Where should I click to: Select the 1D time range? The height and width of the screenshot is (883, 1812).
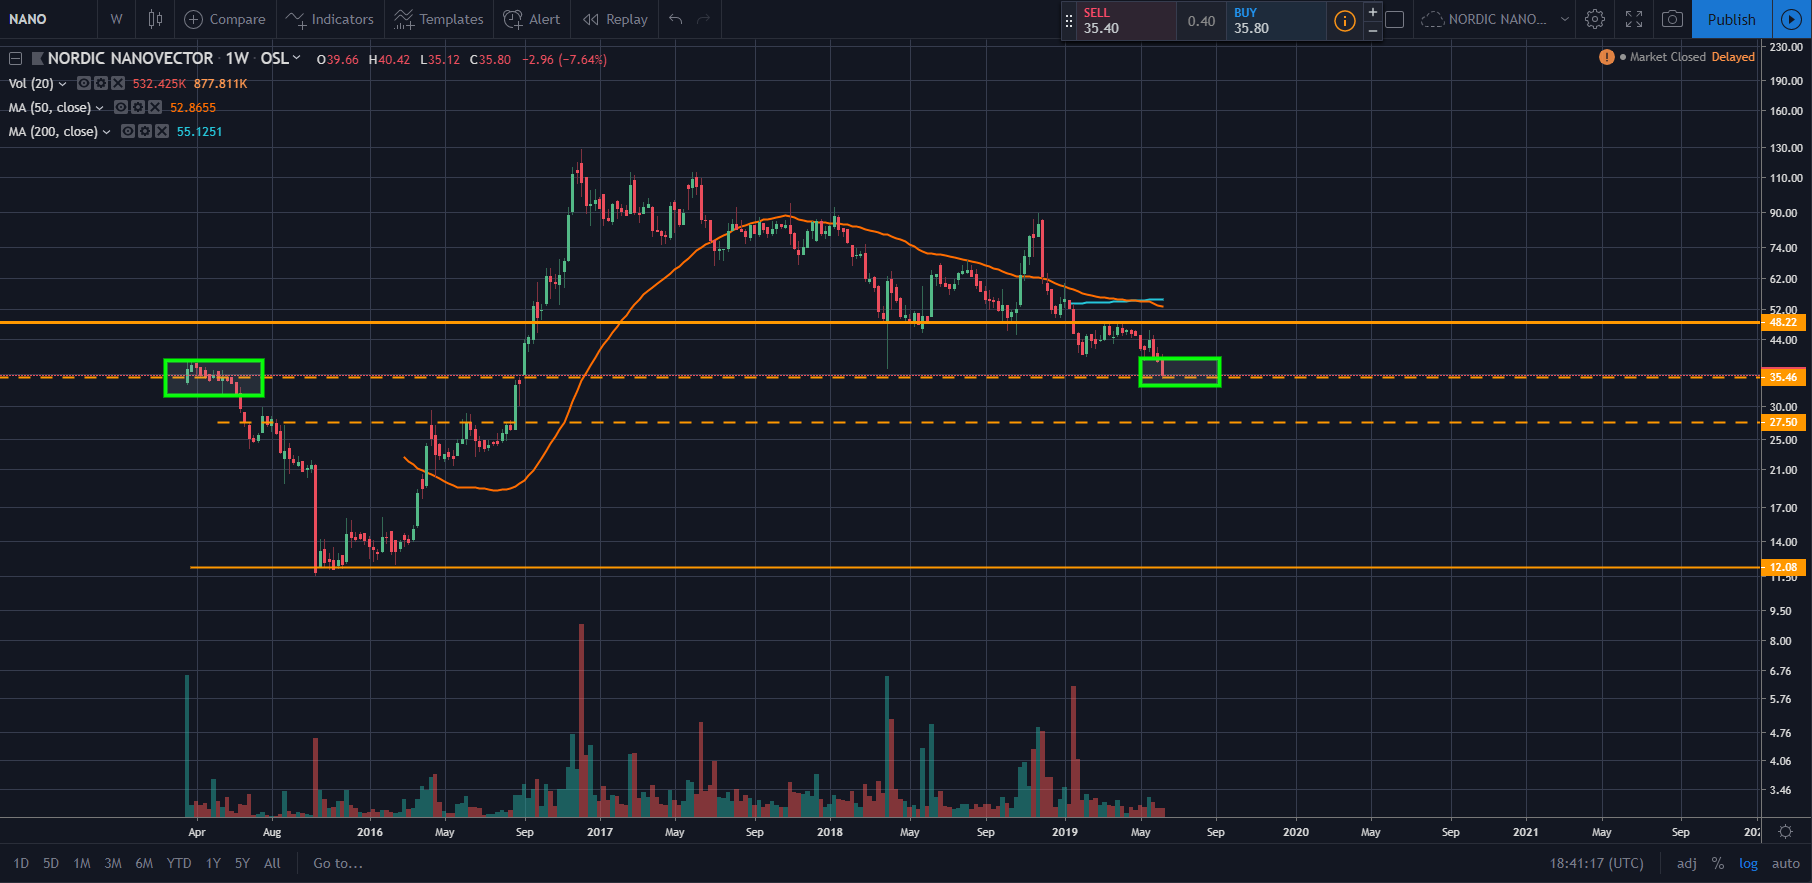[21, 863]
